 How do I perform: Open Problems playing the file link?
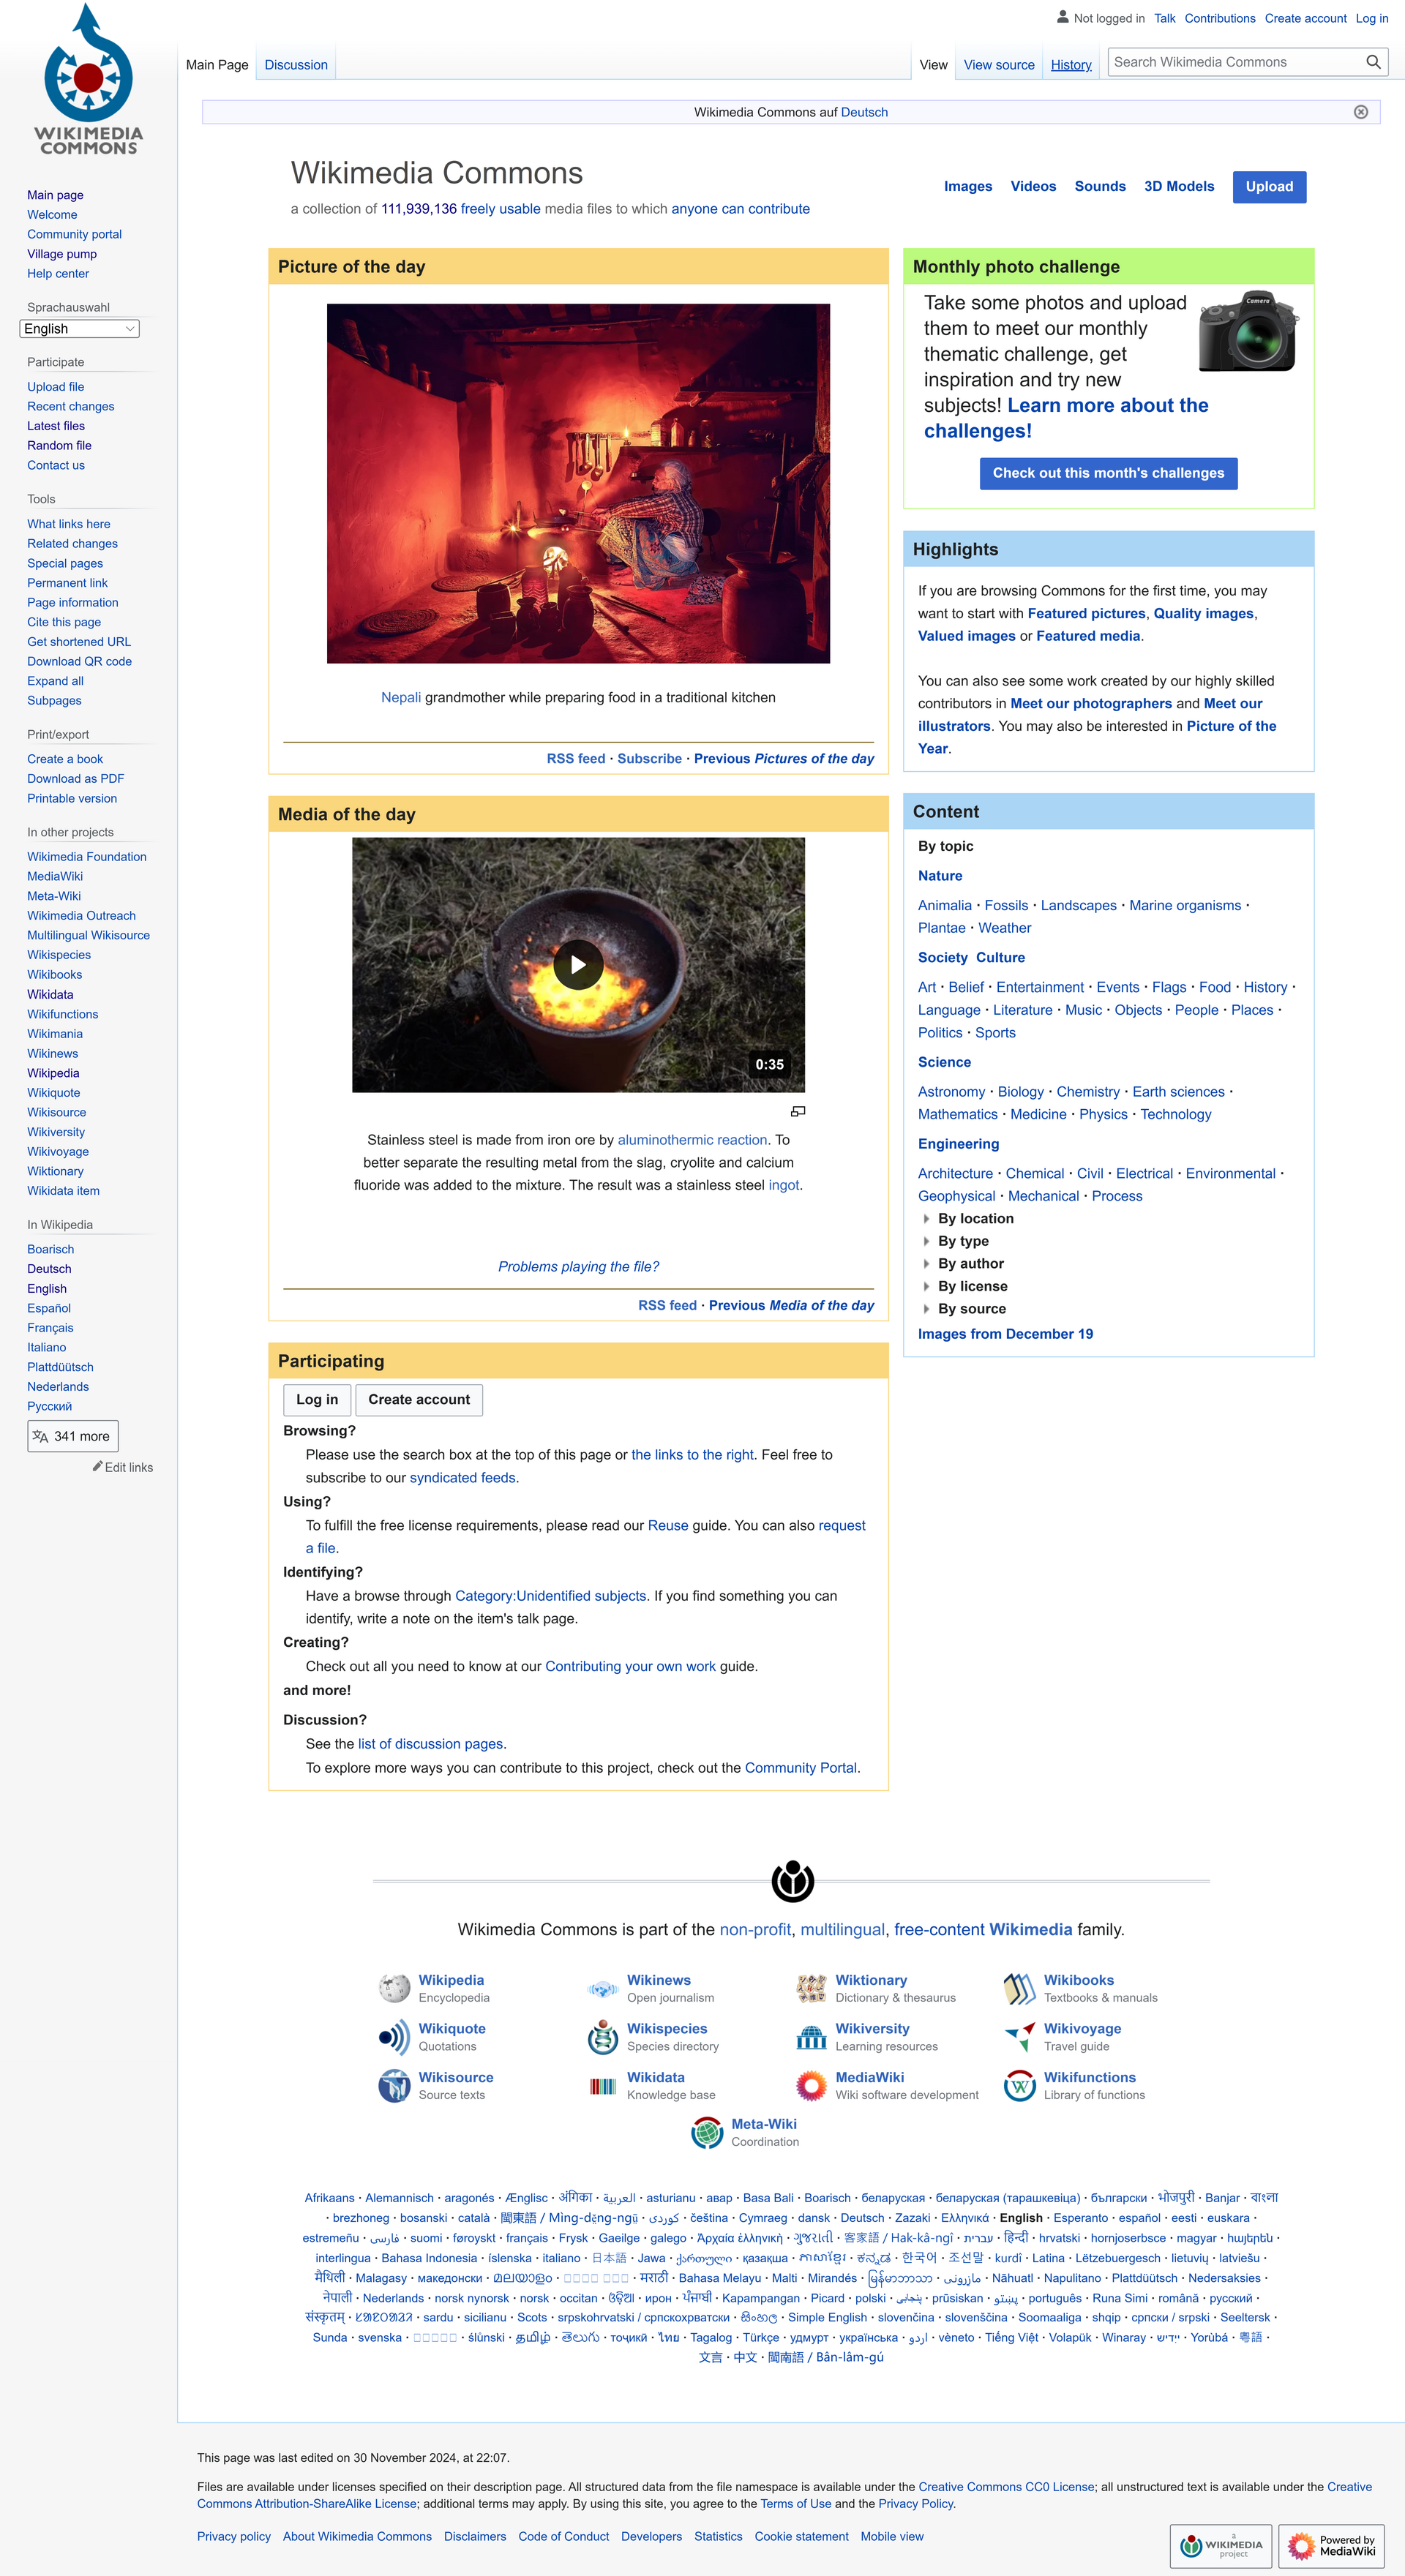[578, 1267]
